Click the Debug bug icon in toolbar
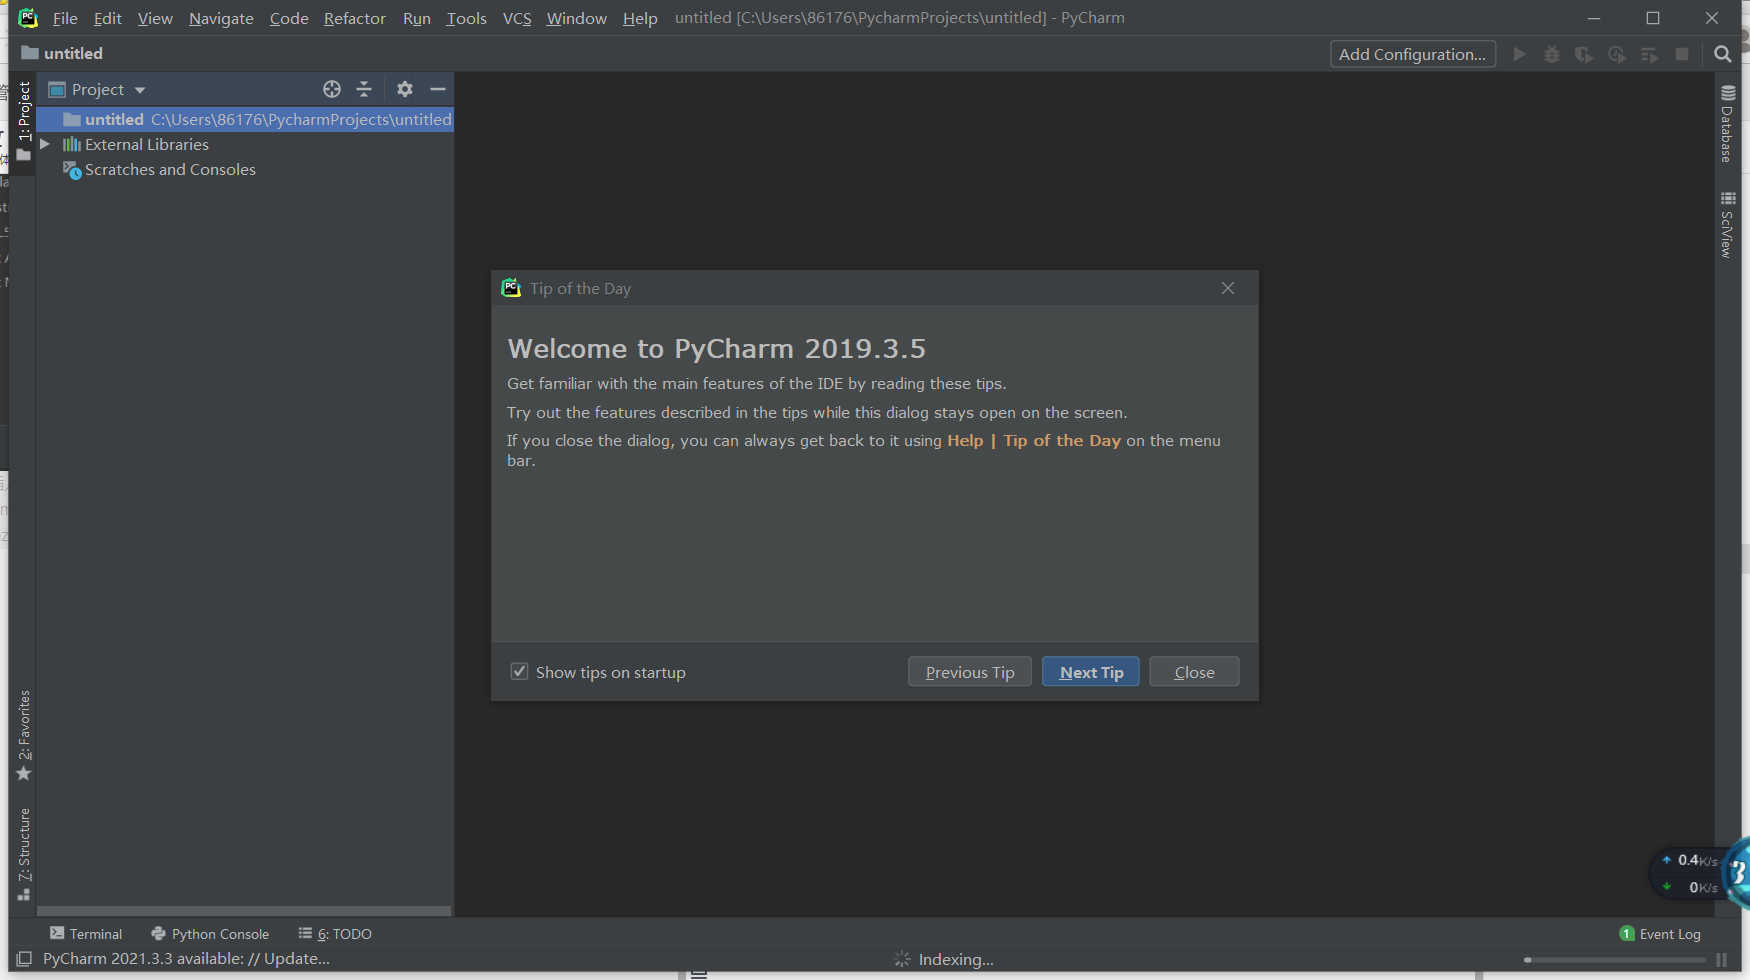This screenshot has width=1750, height=980. (x=1552, y=54)
